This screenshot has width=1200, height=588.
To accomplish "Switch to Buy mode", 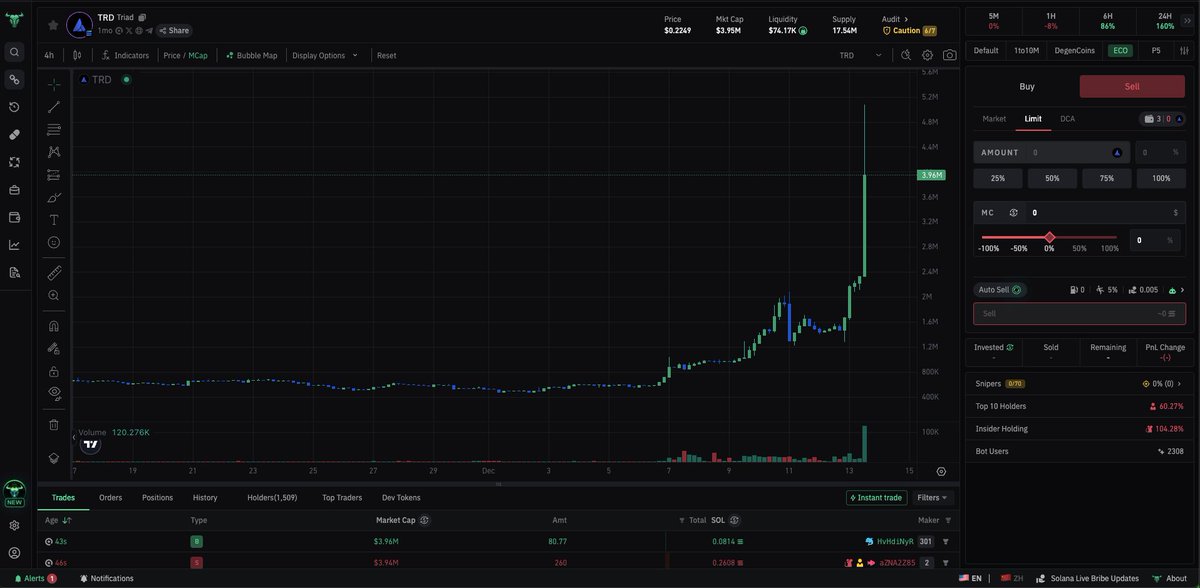I will tap(1027, 86).
